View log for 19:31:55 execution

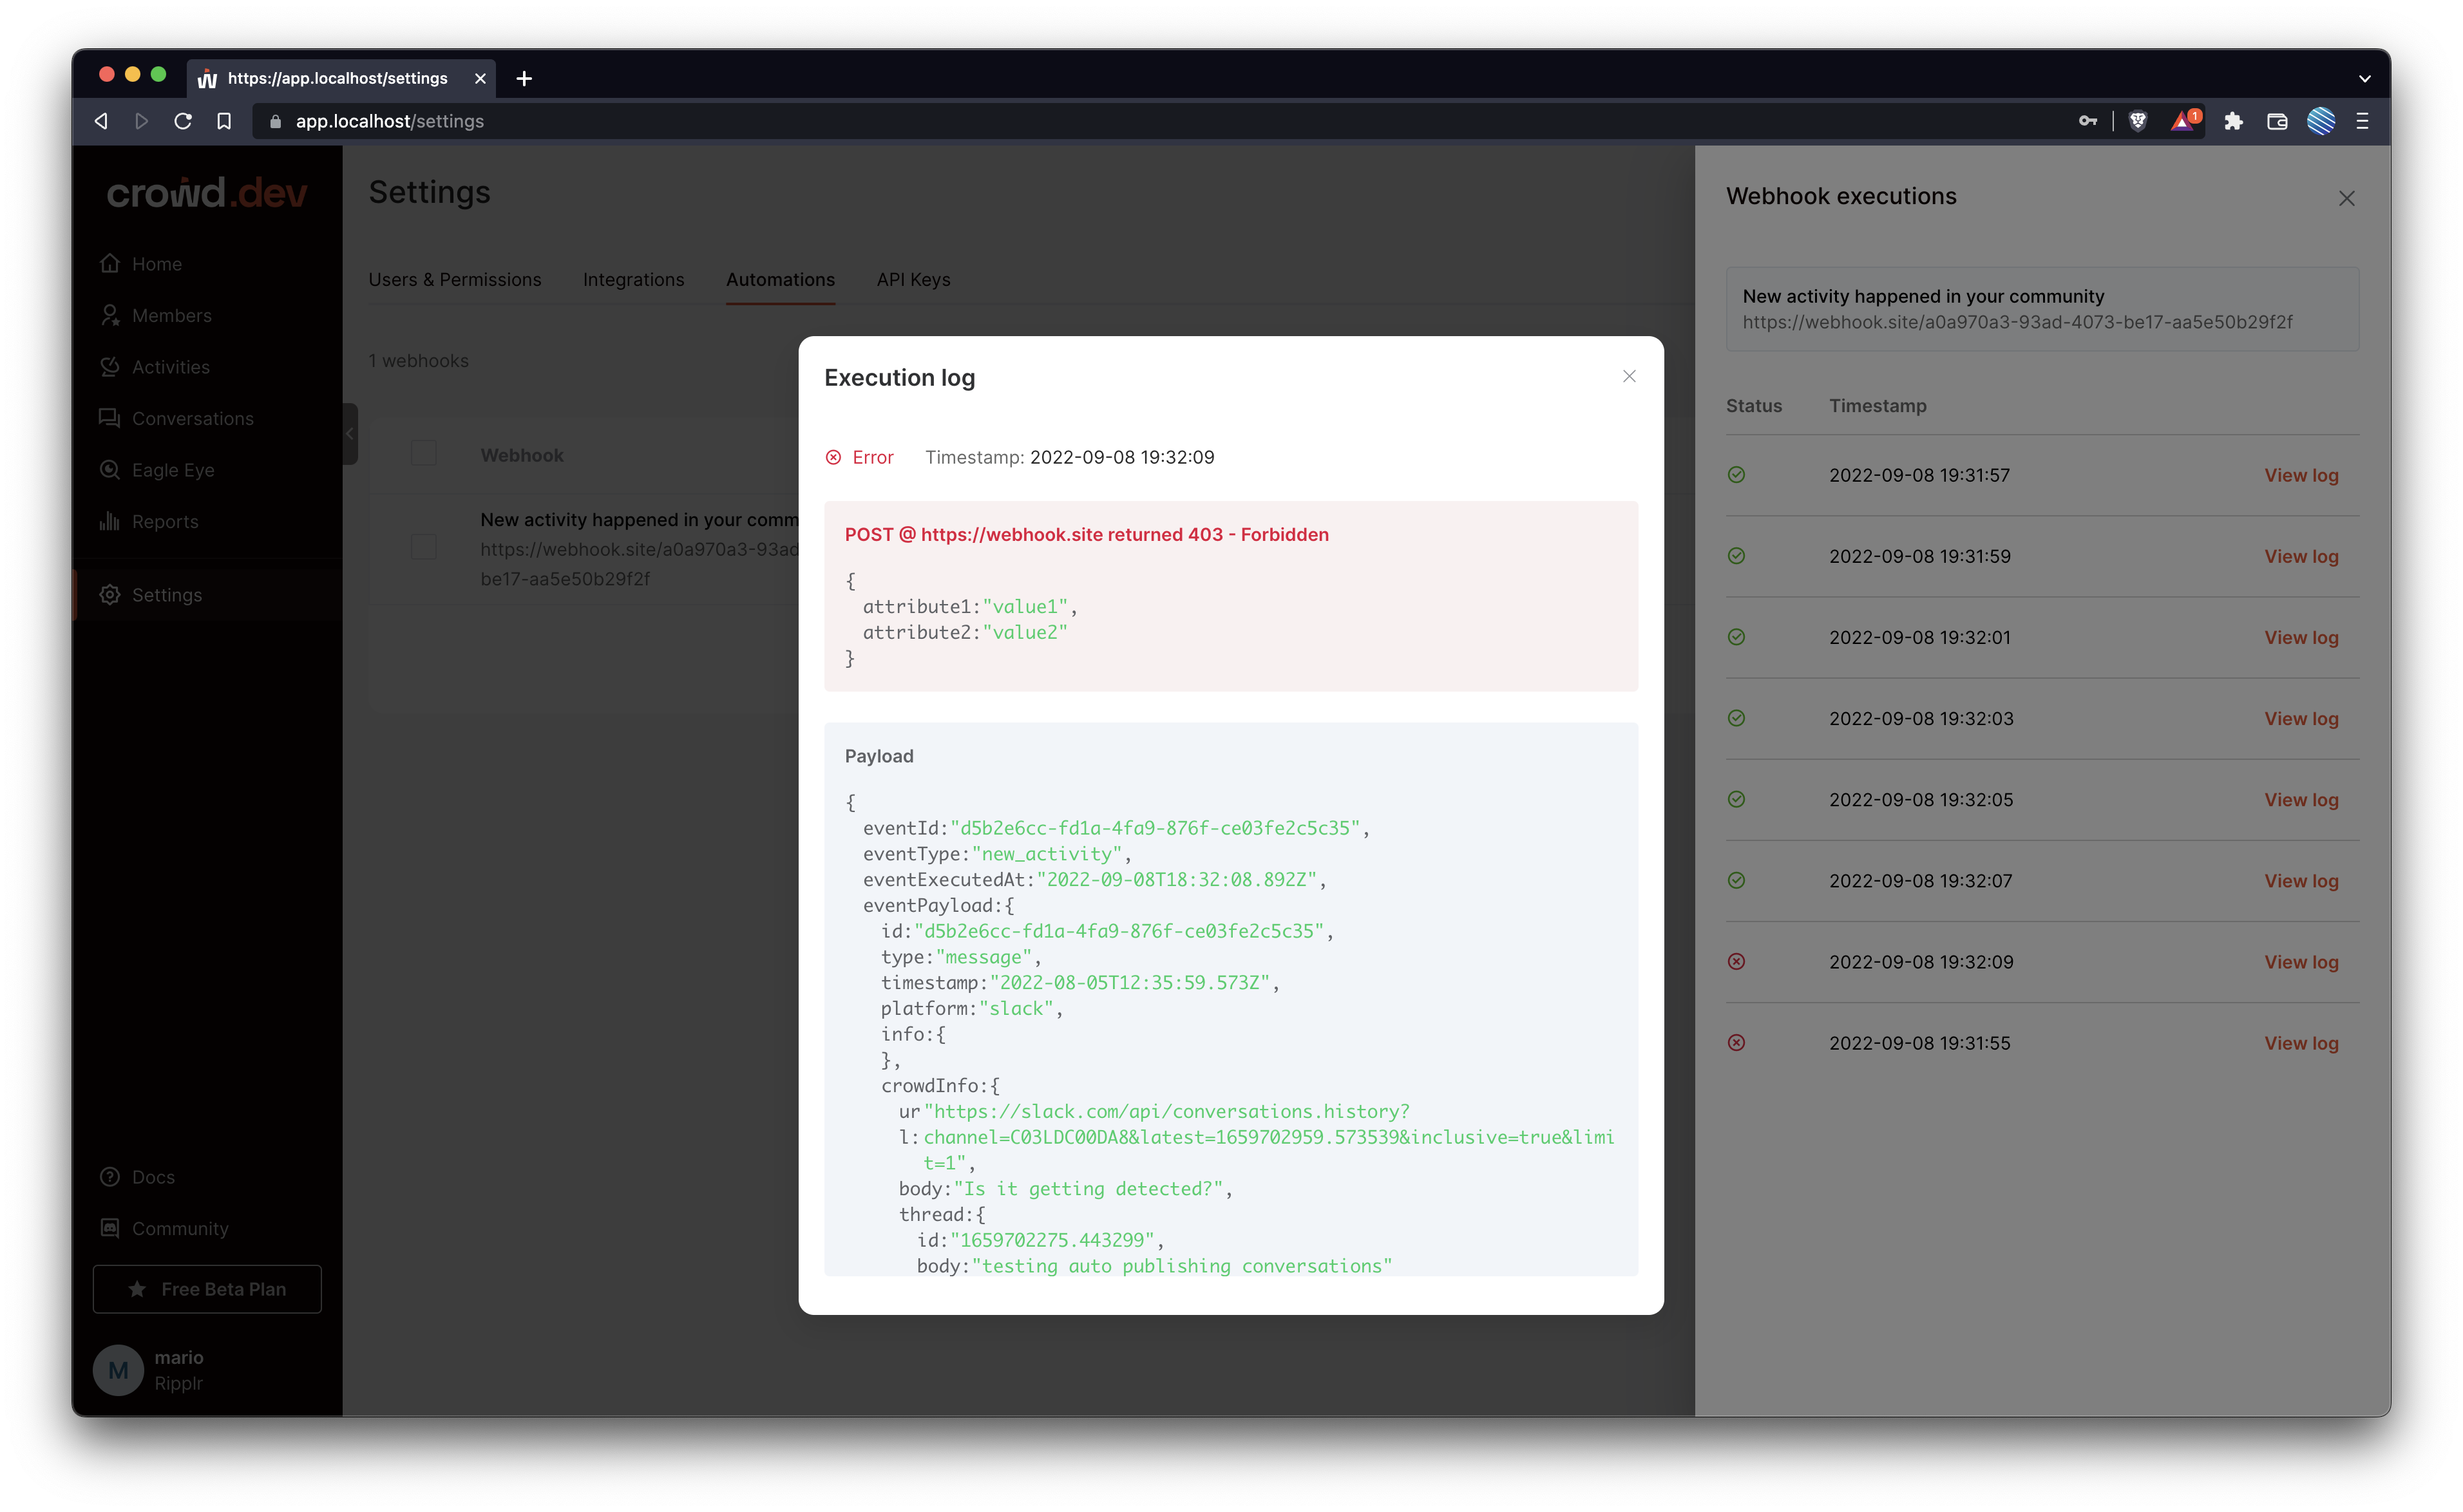[x=2301, y=1043]
